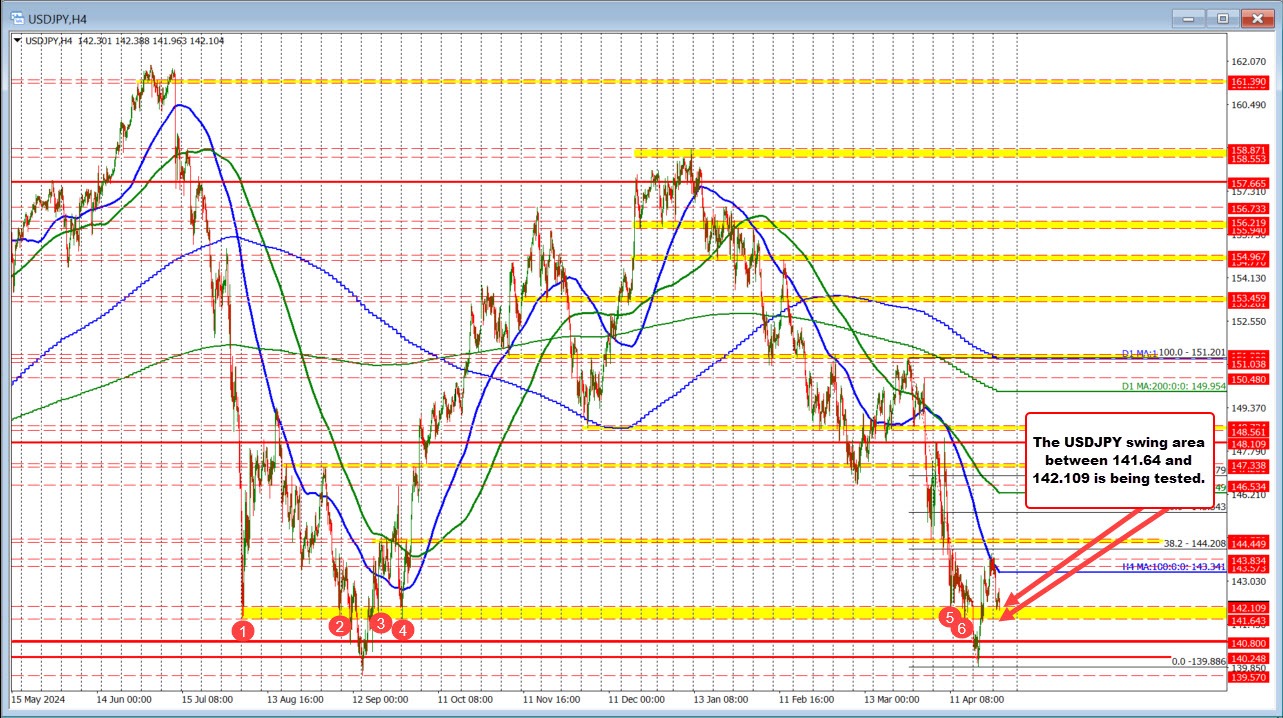Select the swing area annotation text box
Viewport: 1283px width, 718px height.
[1121, 461]
